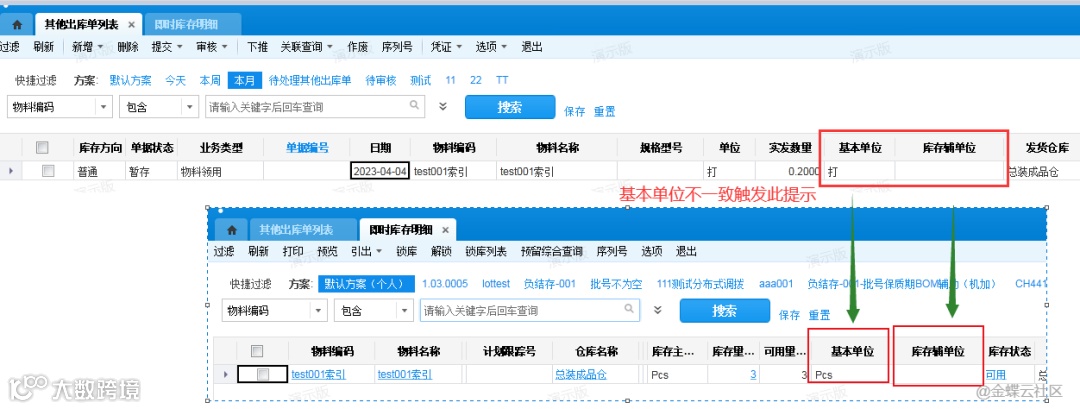Expand double-chevron filters in 其他出库单列表 window
Image resolution: width=1080 pixels, height=409 pixels.
443,107
